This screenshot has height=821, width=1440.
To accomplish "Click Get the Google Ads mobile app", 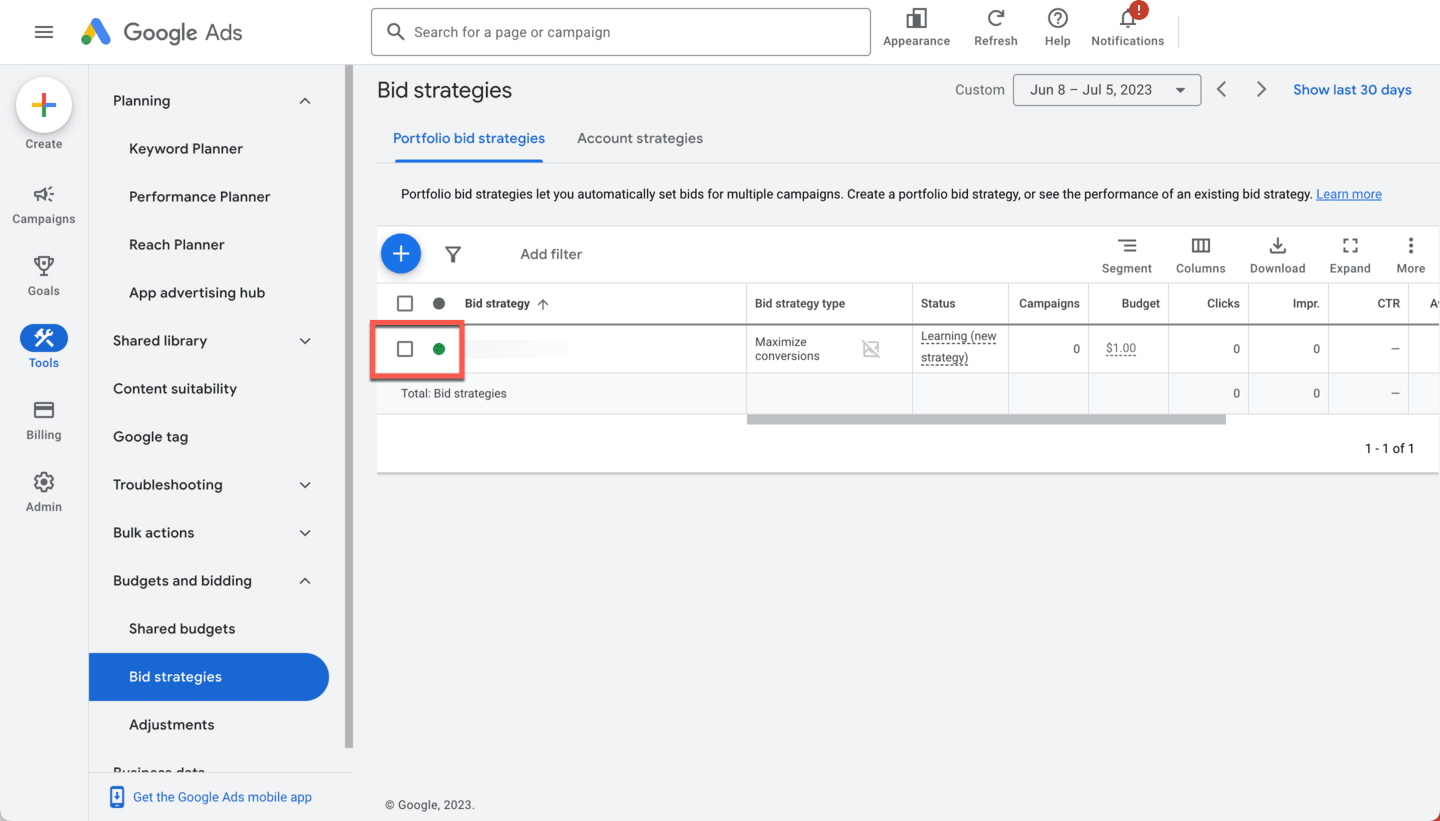I will pyautogui.click(x=222, y=797).
